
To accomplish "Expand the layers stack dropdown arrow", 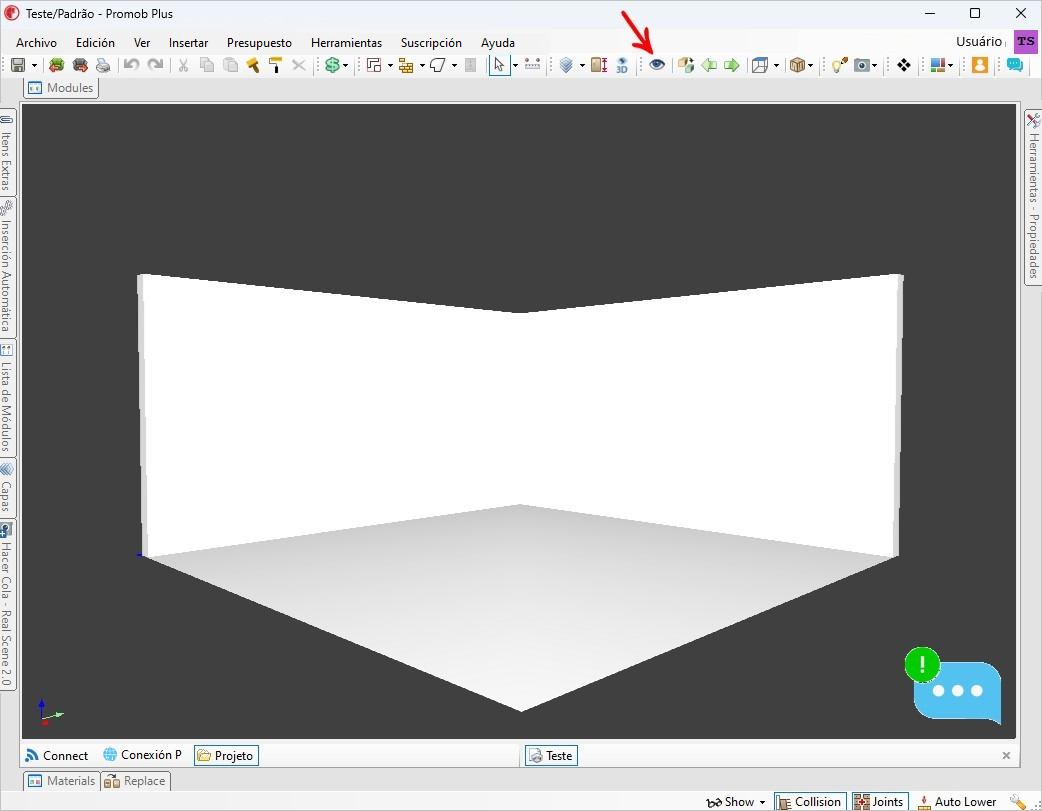I will [582, 65].
